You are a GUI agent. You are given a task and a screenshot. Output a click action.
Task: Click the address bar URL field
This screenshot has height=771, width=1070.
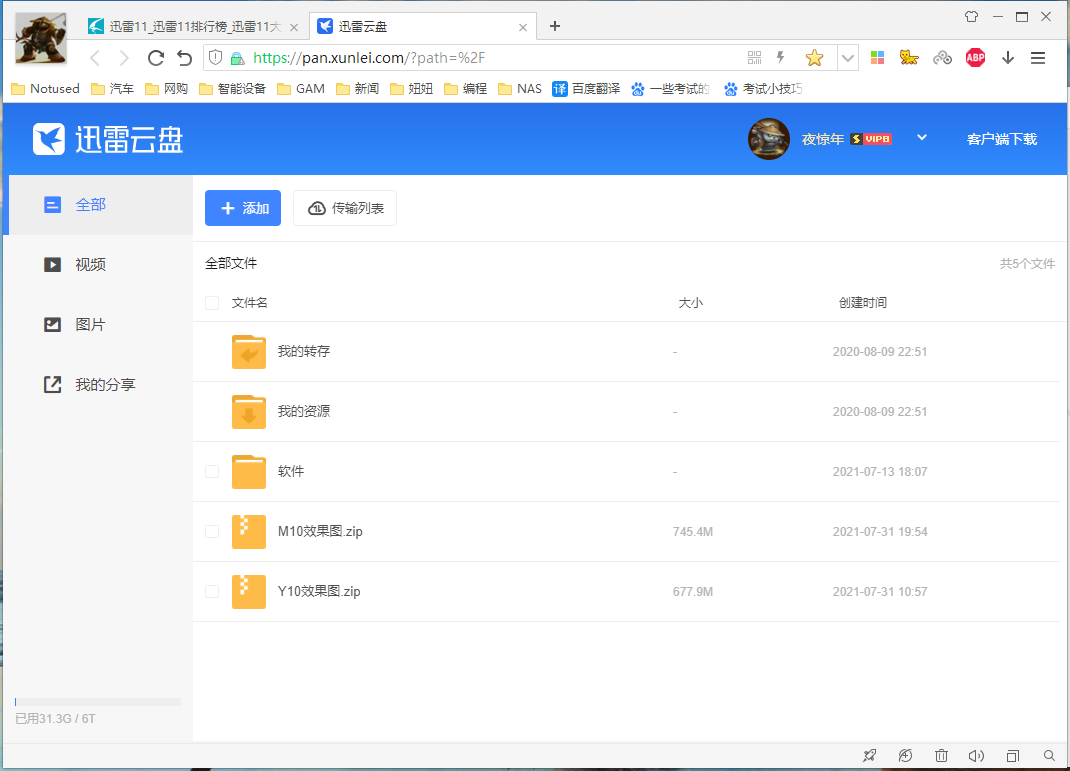pyautogui.click(x=478, y=58)
